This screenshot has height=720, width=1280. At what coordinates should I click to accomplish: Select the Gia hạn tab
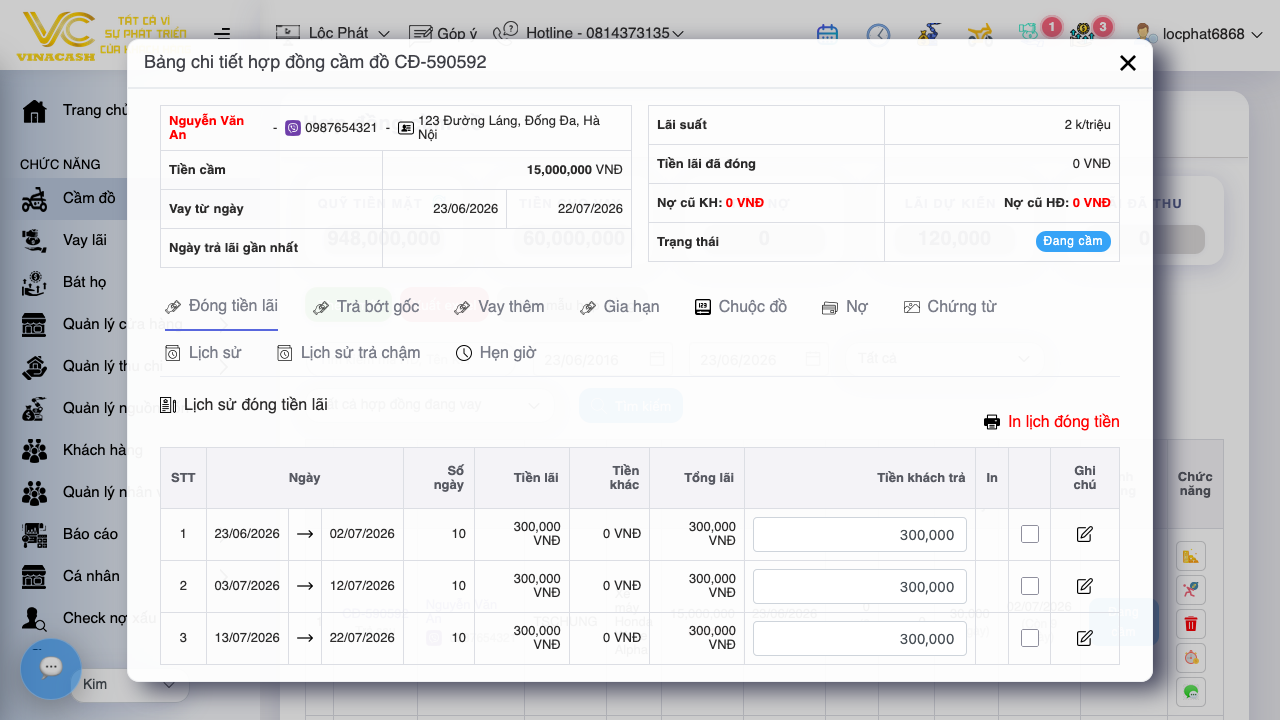619,307
